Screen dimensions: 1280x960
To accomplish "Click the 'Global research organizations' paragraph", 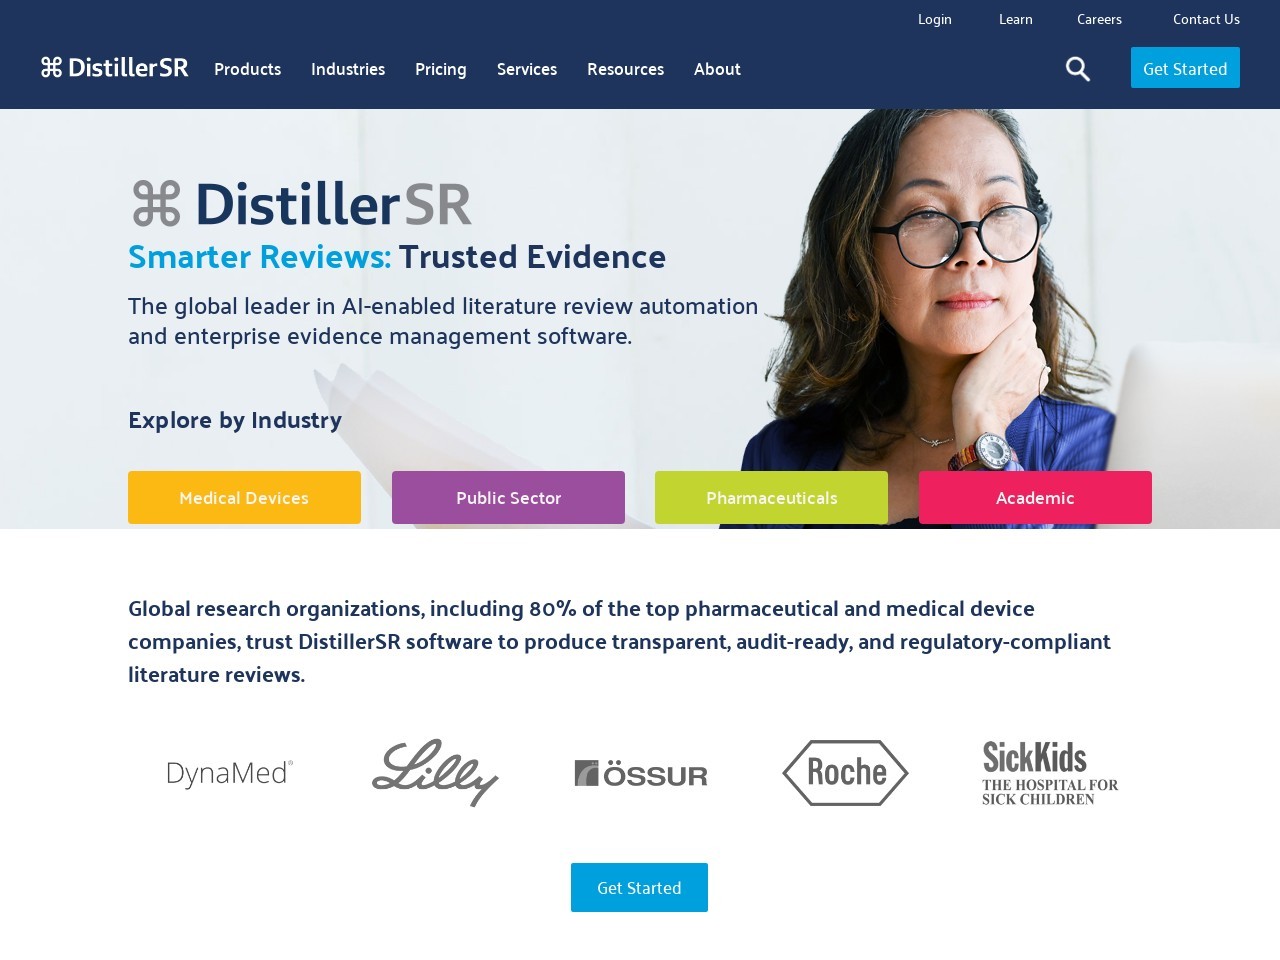I will point(619,641).
